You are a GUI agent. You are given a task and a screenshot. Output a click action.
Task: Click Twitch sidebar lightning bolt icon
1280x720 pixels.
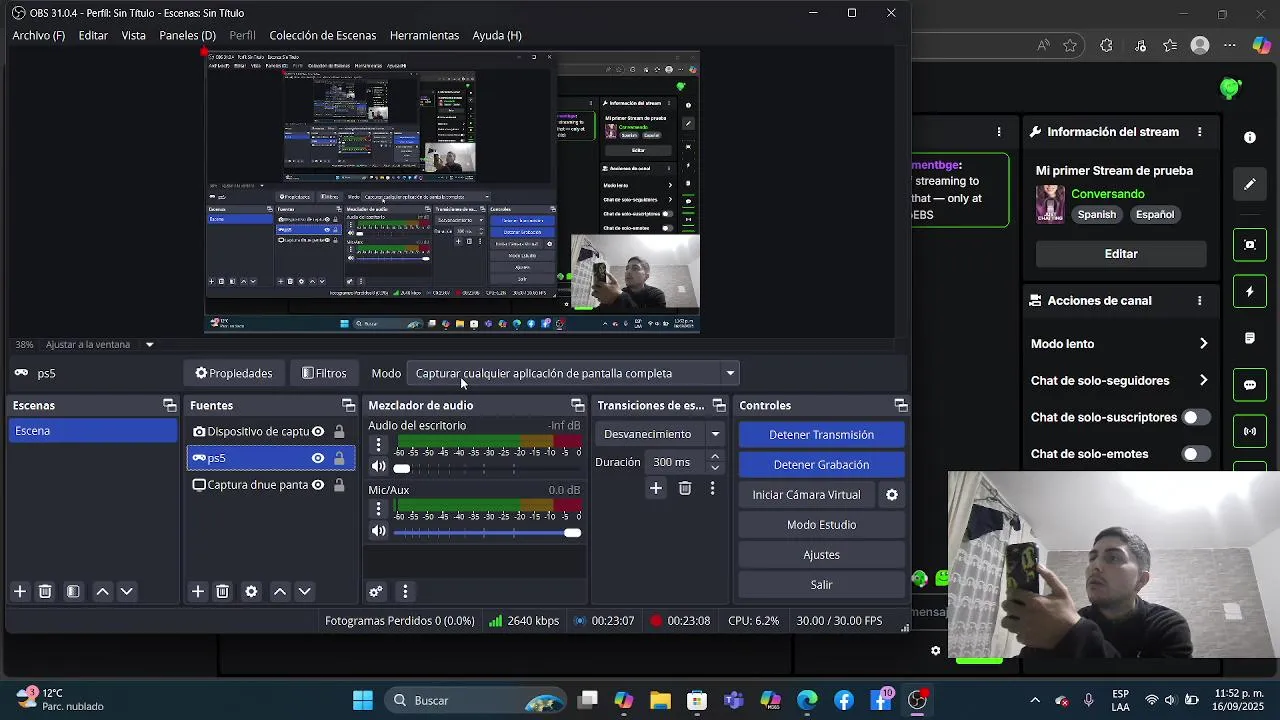[x=1250, y=292]
